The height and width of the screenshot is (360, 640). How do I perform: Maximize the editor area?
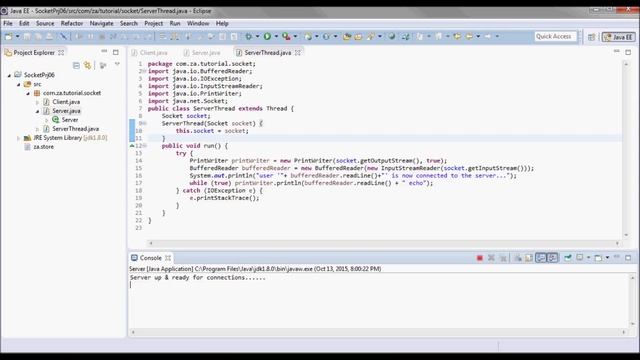pos(628,52)
